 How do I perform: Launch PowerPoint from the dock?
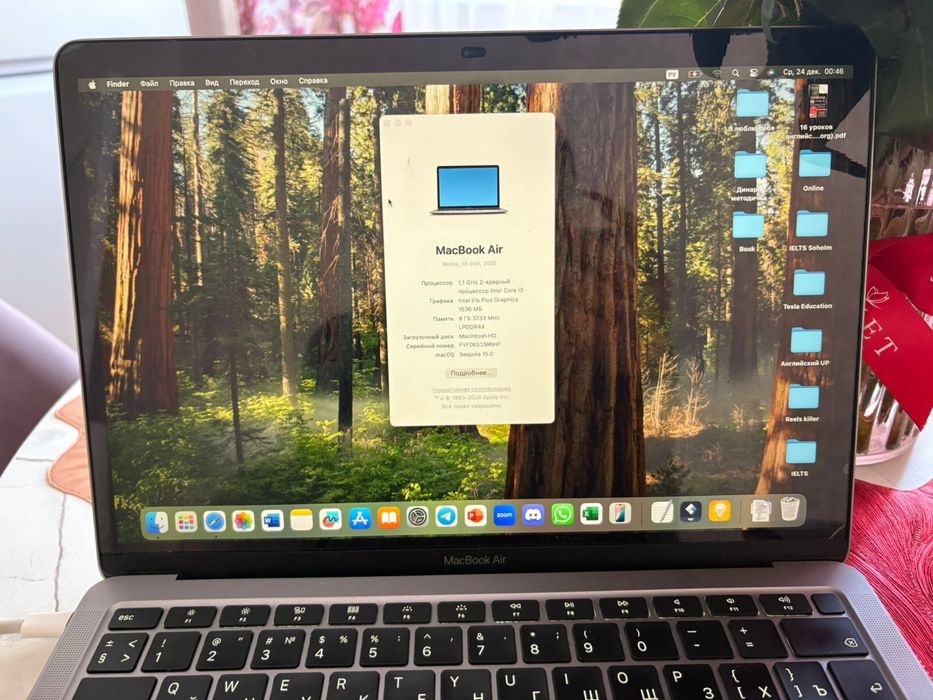point(475,516)
